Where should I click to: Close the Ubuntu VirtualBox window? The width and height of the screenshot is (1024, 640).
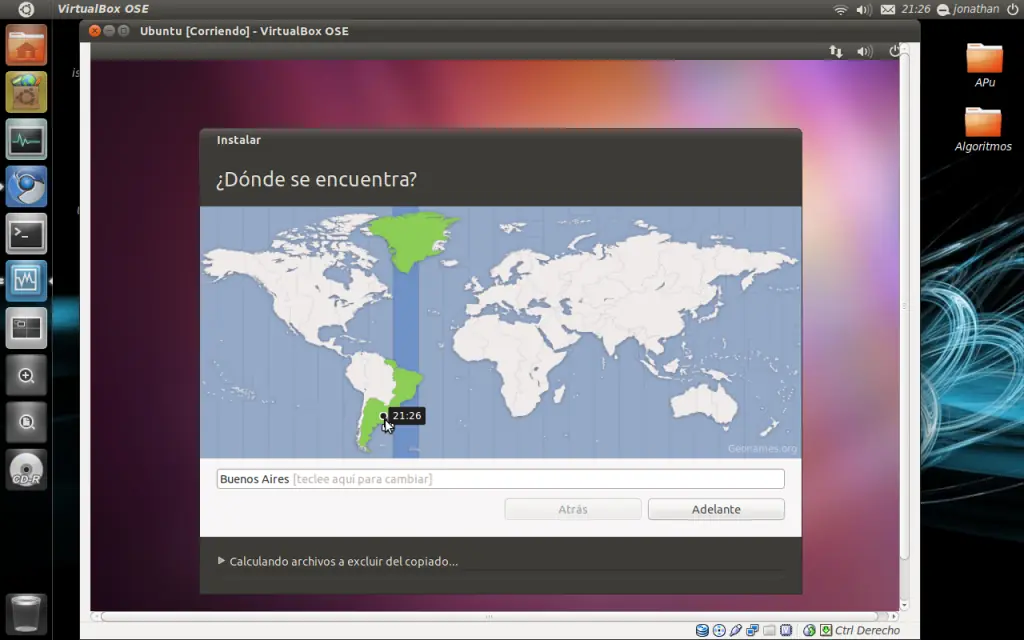pos(95,31)
